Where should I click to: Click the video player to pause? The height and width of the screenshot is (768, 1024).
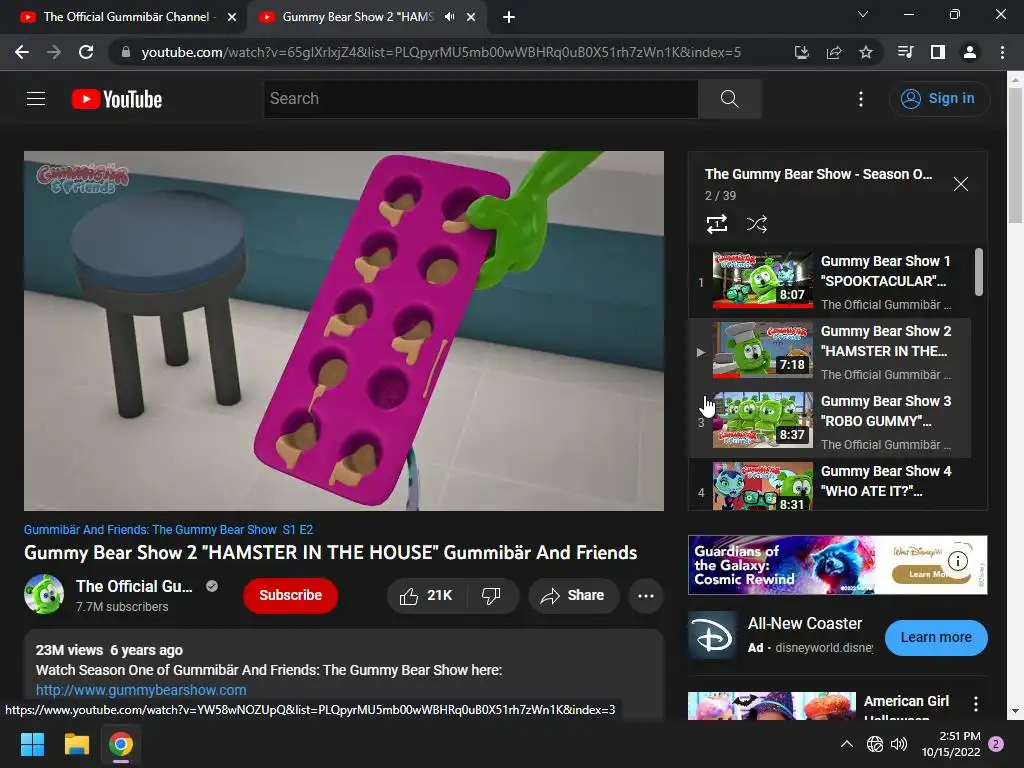[344, 331]
